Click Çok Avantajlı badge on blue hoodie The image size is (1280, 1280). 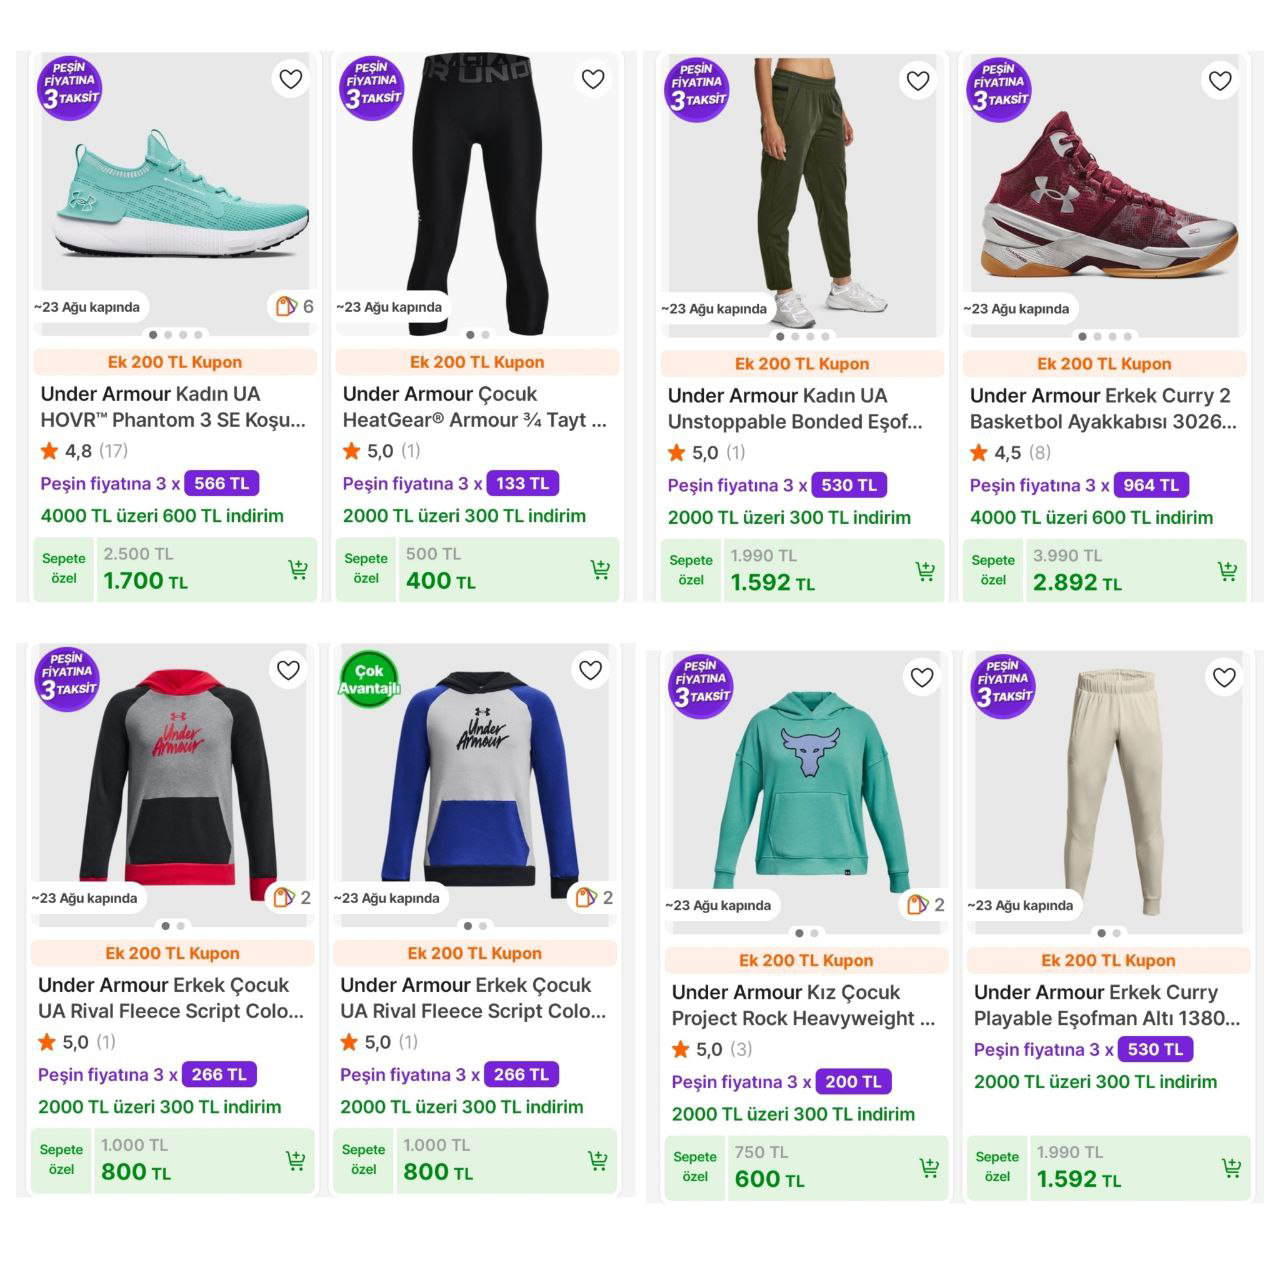pyautogui.click(x=369, y=679)
